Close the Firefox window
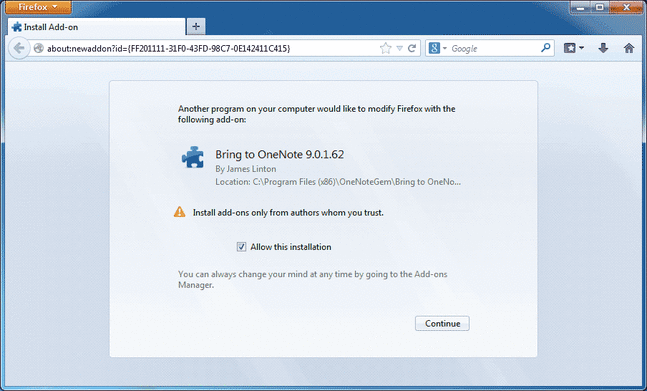The image size is (647, 391). point(626,7)
